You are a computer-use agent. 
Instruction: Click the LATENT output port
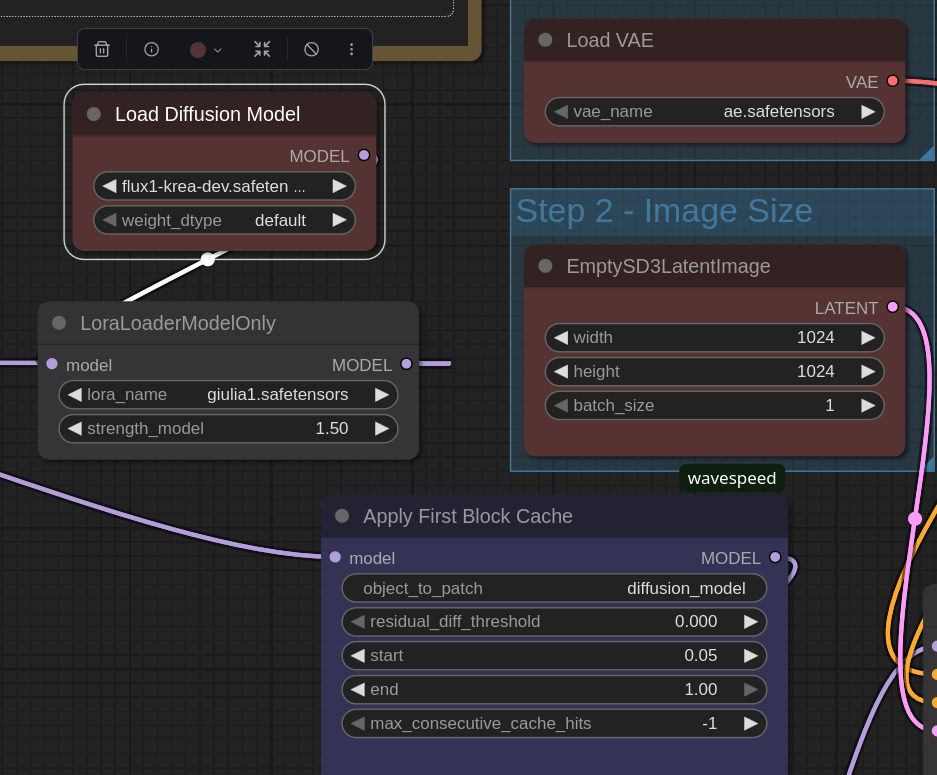(892, 307)
